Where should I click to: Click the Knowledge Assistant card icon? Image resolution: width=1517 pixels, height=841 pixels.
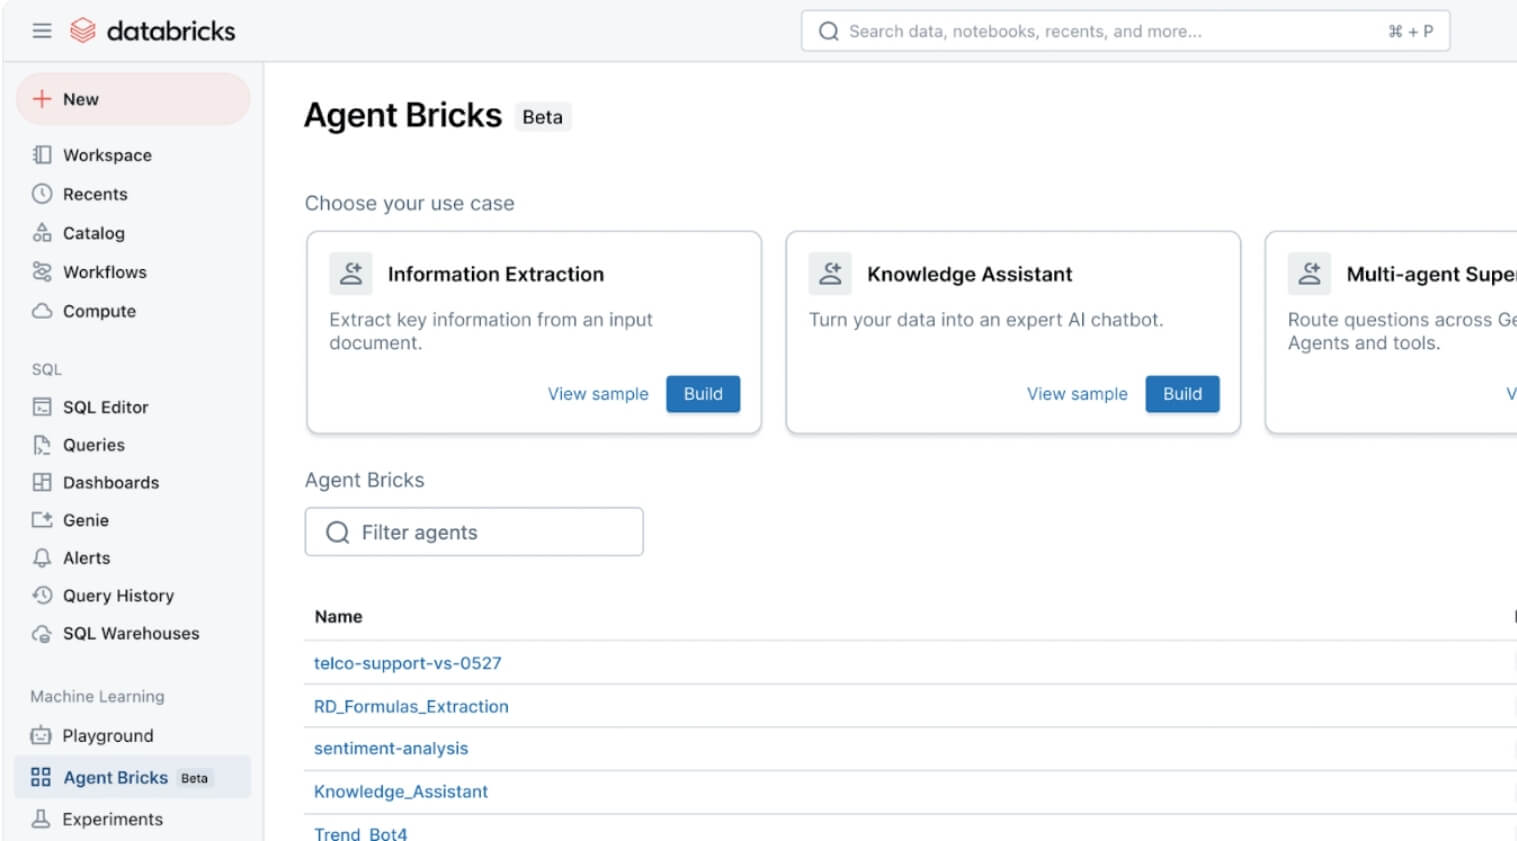830,274
